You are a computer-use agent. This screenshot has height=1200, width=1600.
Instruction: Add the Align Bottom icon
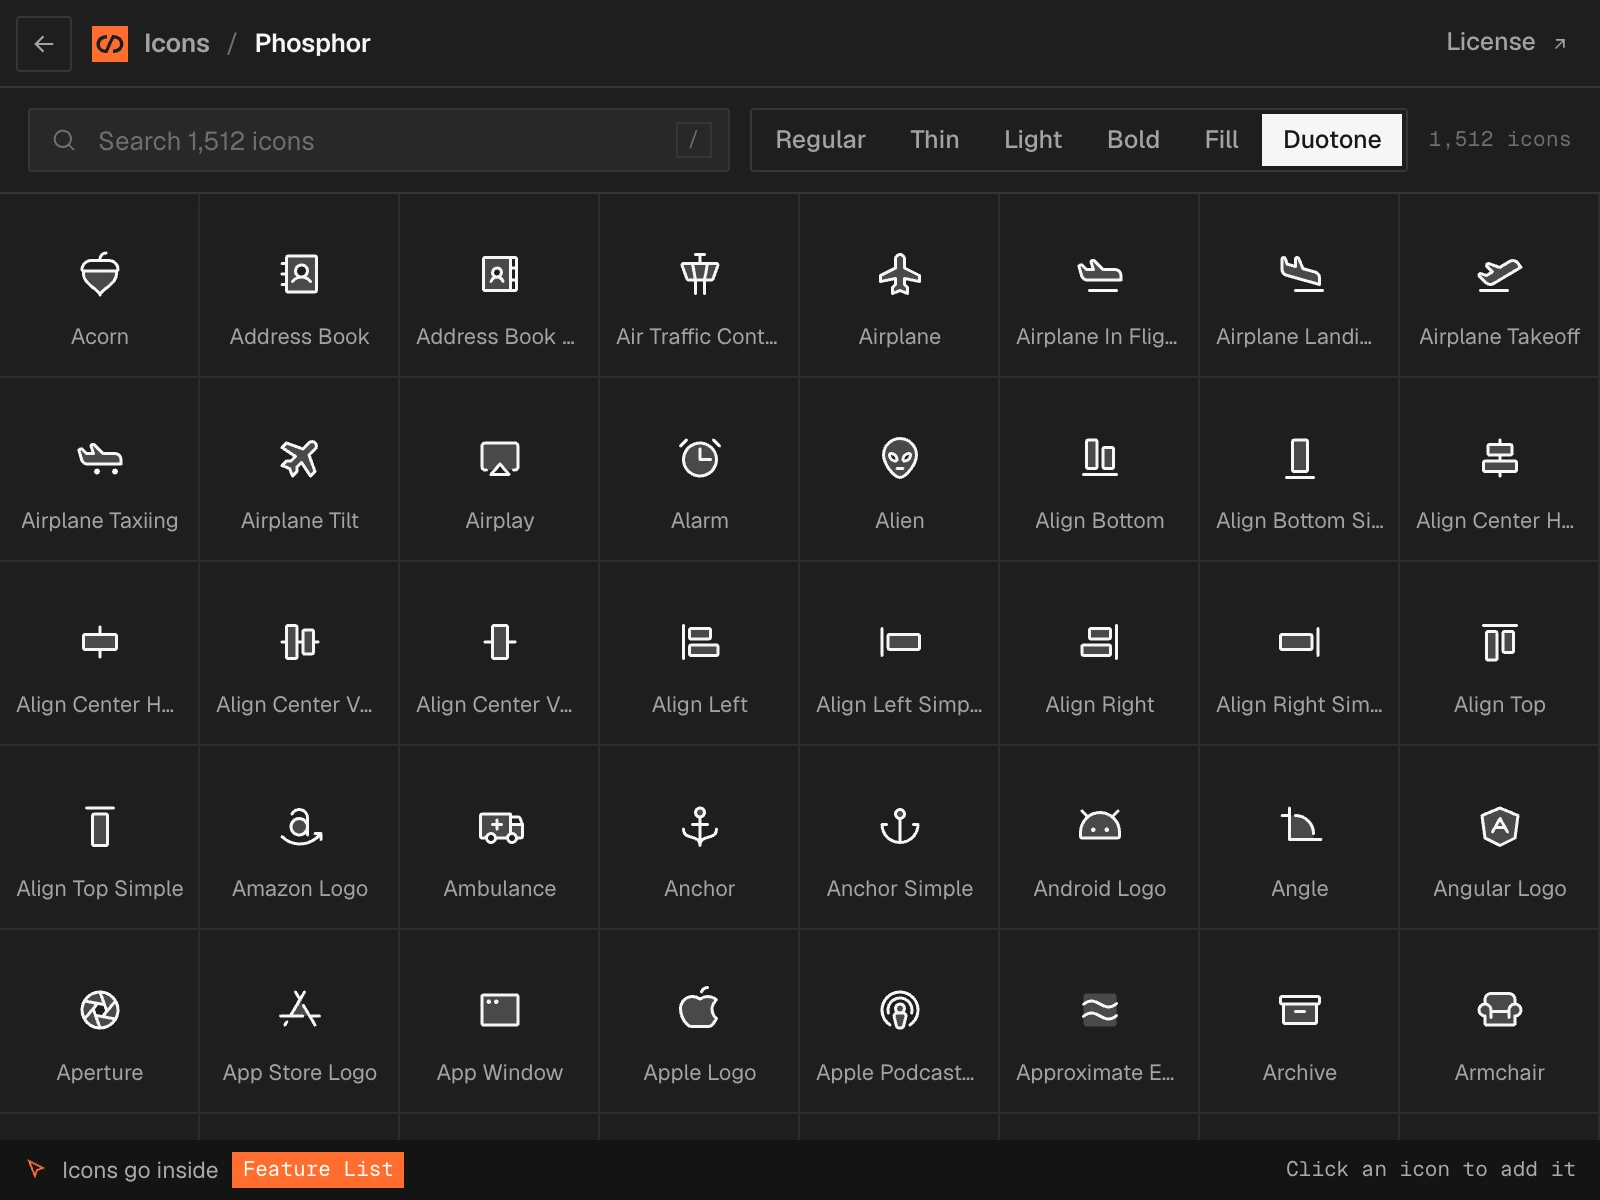click(1100, 470)
